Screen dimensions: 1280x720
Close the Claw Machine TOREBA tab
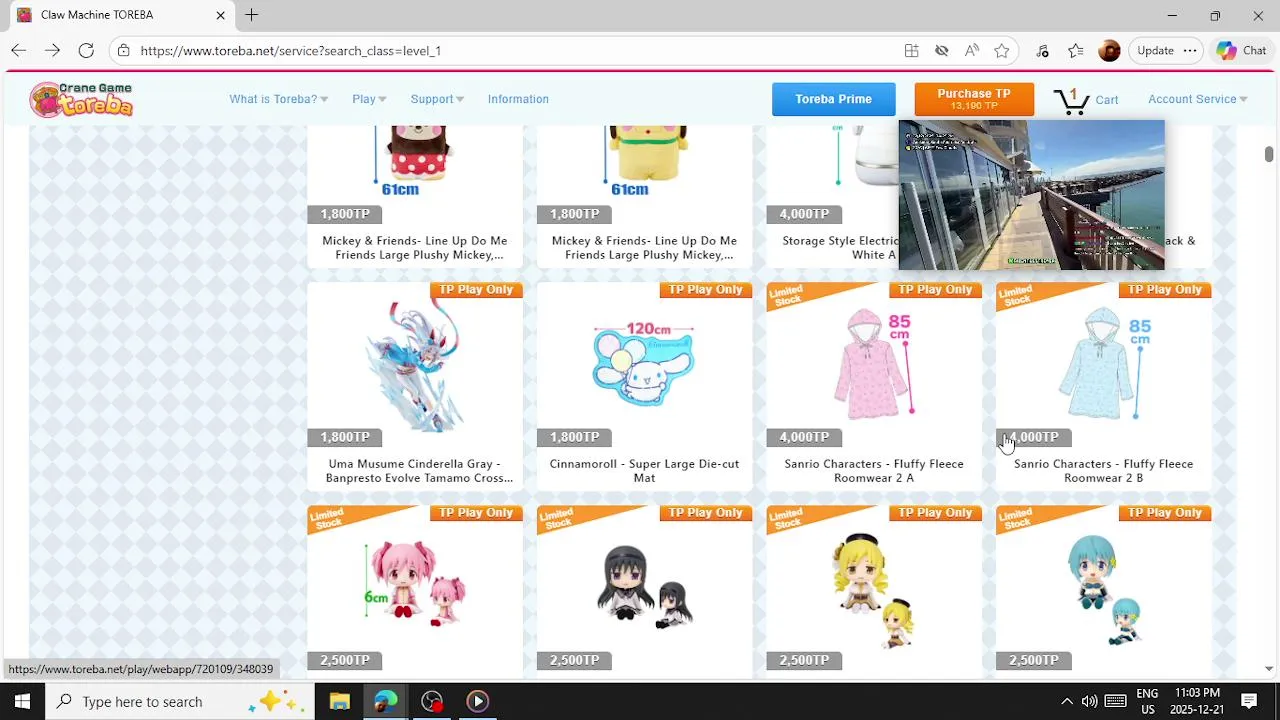pyautogui.click(x=221, y=15)
